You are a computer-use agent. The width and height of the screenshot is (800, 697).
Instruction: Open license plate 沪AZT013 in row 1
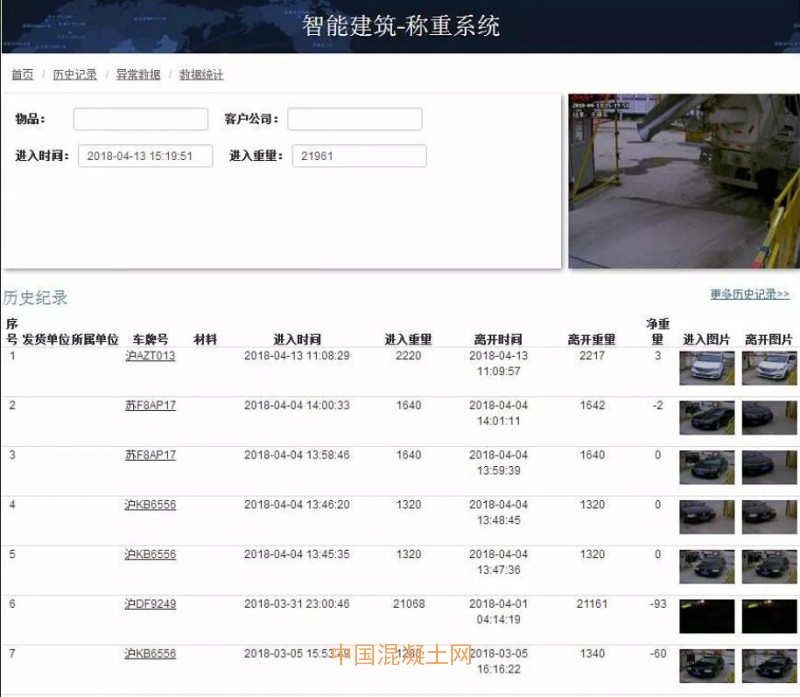click(150, 356)
